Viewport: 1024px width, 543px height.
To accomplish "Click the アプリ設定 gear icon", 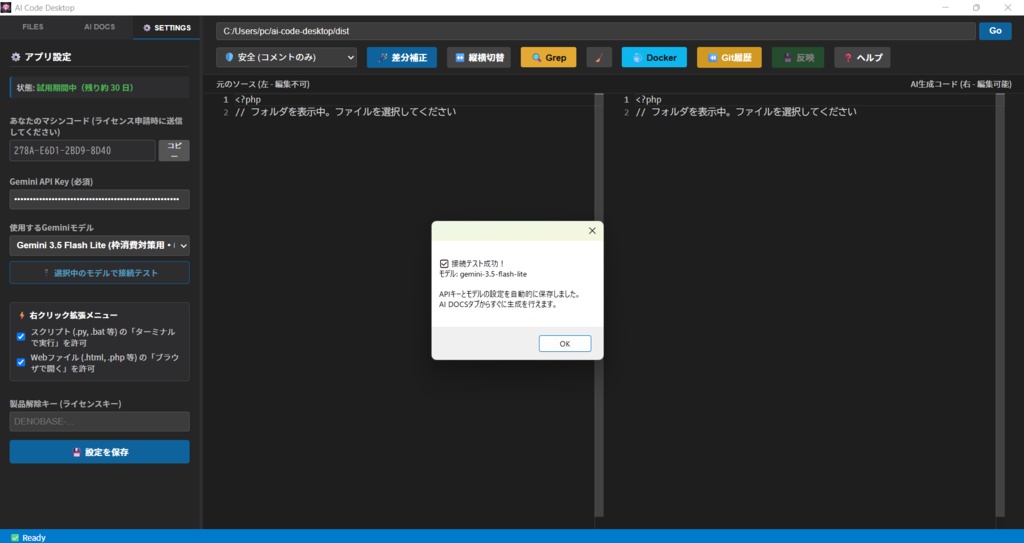I will pos(16,57).
